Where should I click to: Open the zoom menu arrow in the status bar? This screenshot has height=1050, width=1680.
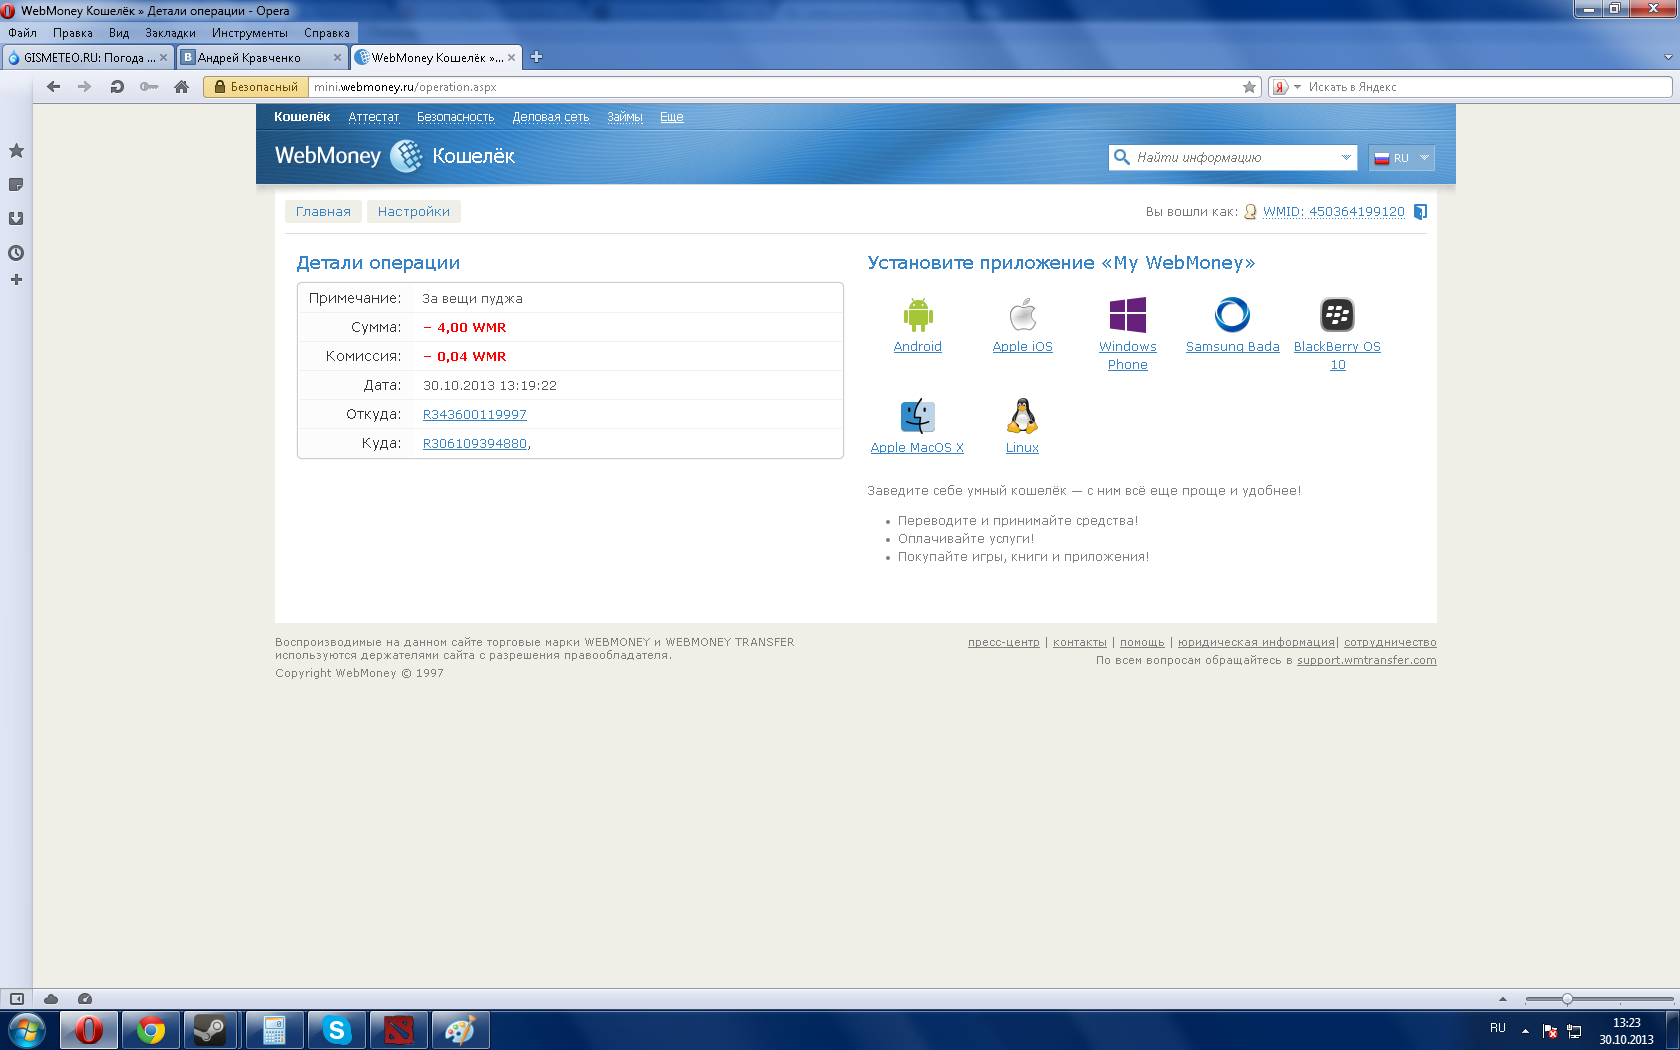[x=1502, y=999]
